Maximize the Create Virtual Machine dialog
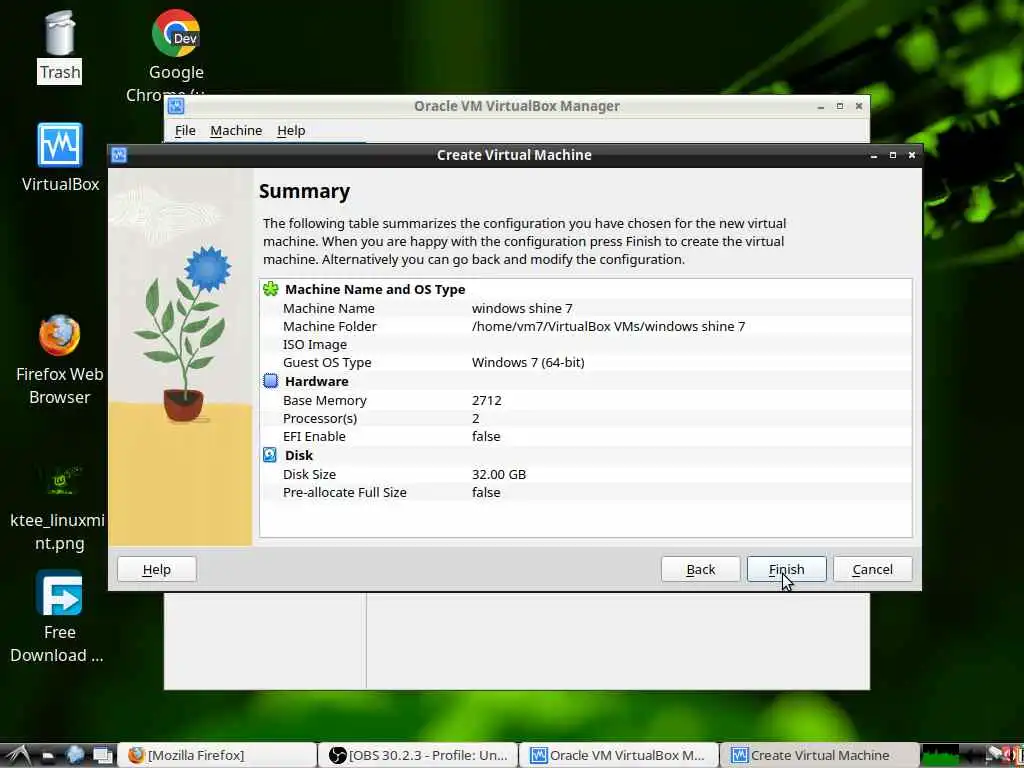Image resolution: width=1024 pixels, height=768 pixels. tap(893, 155)
